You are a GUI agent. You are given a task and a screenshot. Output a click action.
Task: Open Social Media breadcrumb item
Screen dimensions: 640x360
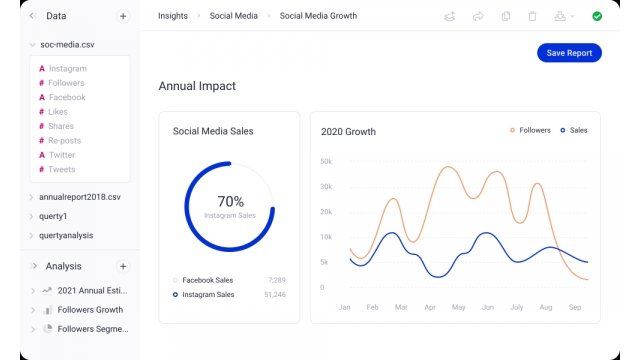233,16
